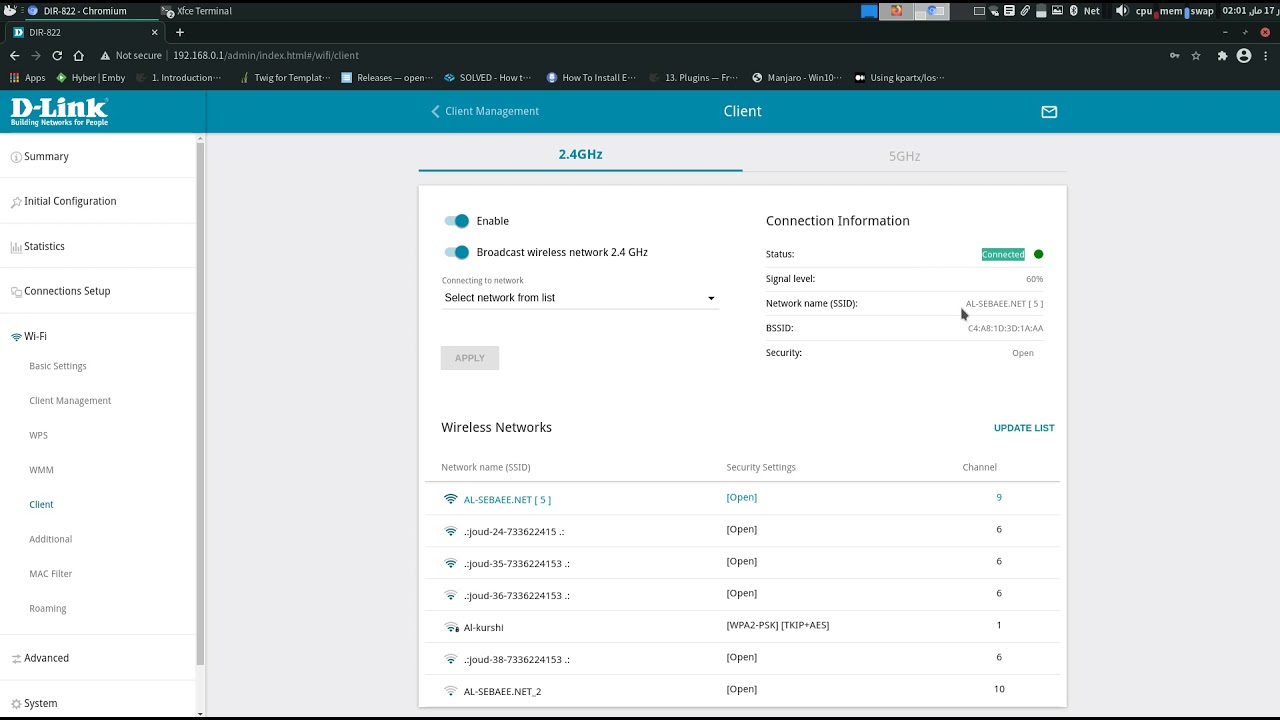Click UPDATE LIST to refresh networks

pyautogui.click(x=1024, y=428)
